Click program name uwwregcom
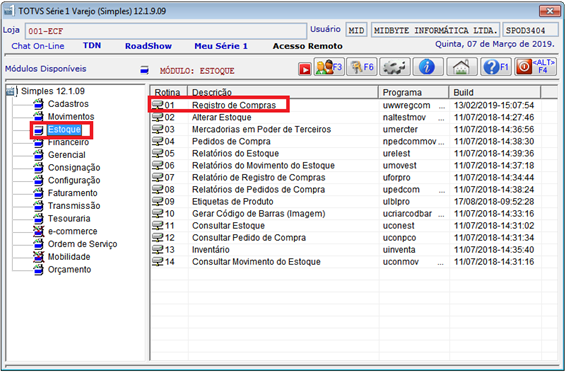The image size is (566, 373). (406, 105)
